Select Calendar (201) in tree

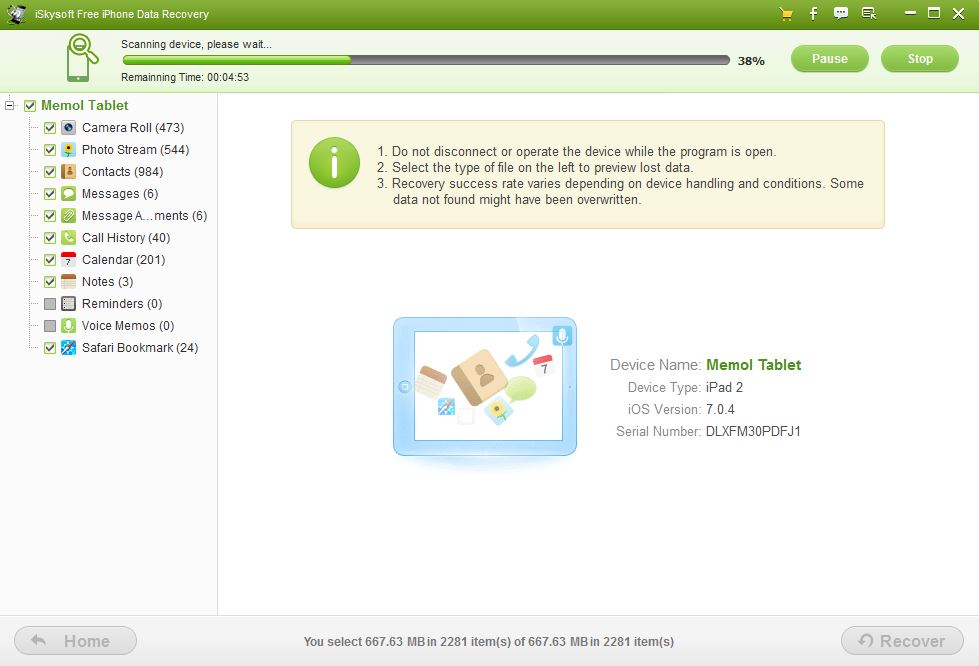pyautogui.click(x=124, y=260)
